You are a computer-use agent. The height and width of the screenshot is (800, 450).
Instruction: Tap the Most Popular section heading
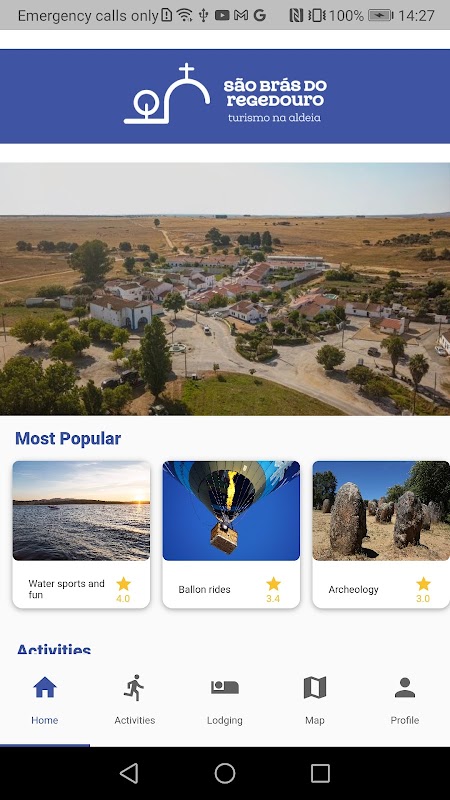[x=68, y=438]
